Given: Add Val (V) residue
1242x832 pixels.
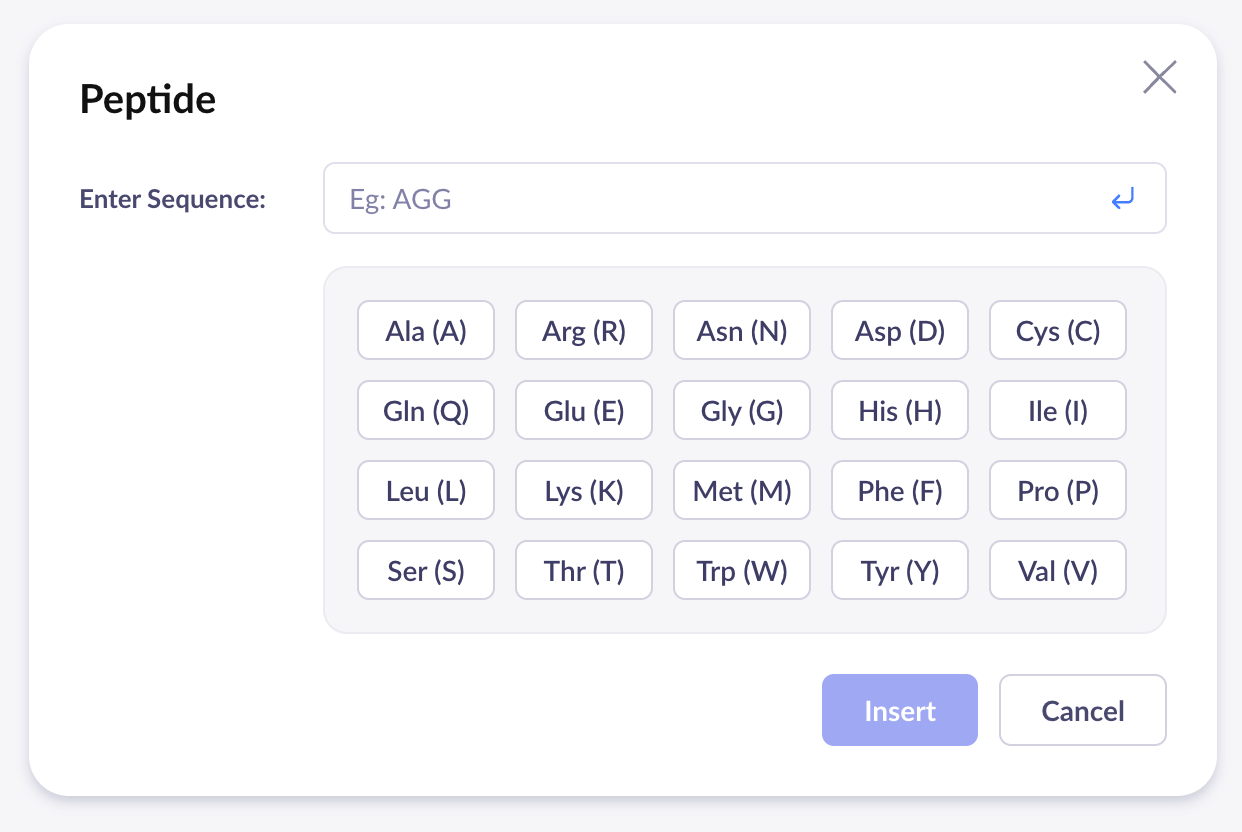Looking at the screenshot, I should click(x=1058, y=571).
